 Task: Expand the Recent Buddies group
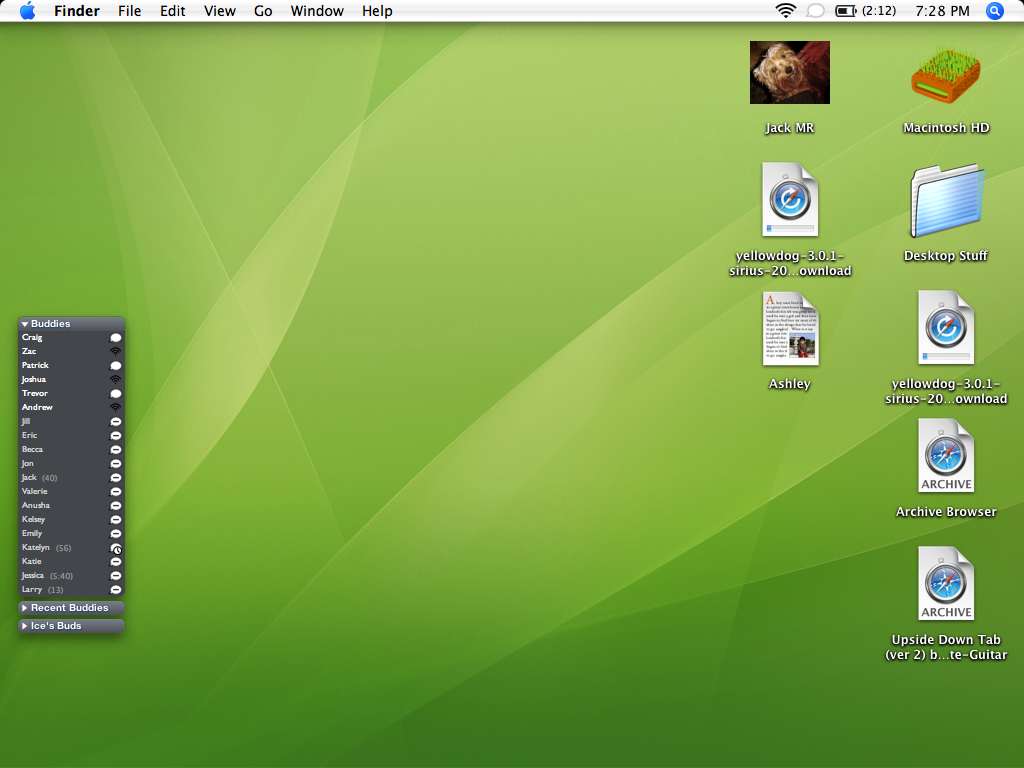coord(25,608)
